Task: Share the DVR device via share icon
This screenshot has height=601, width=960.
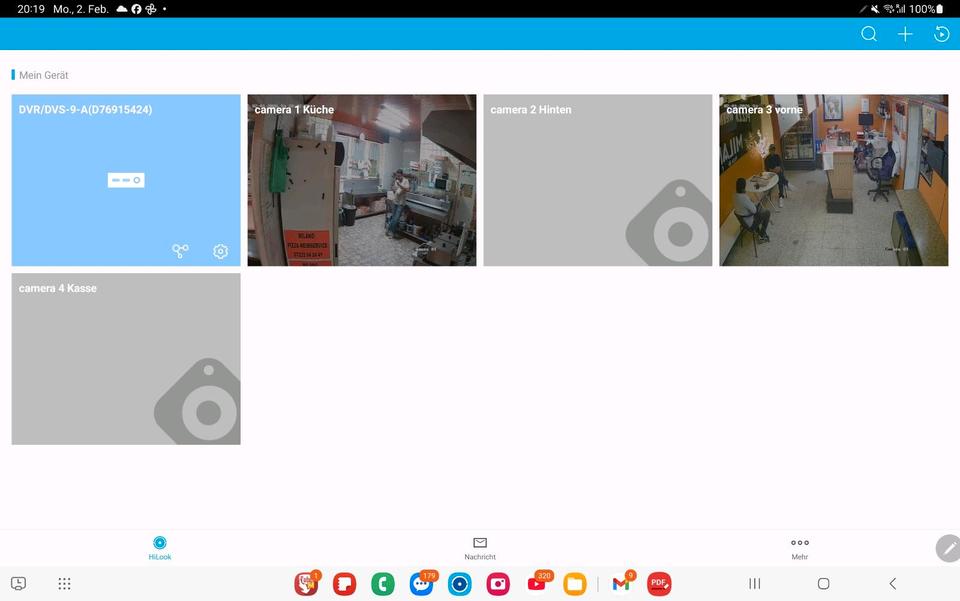Action: (180, 251)
